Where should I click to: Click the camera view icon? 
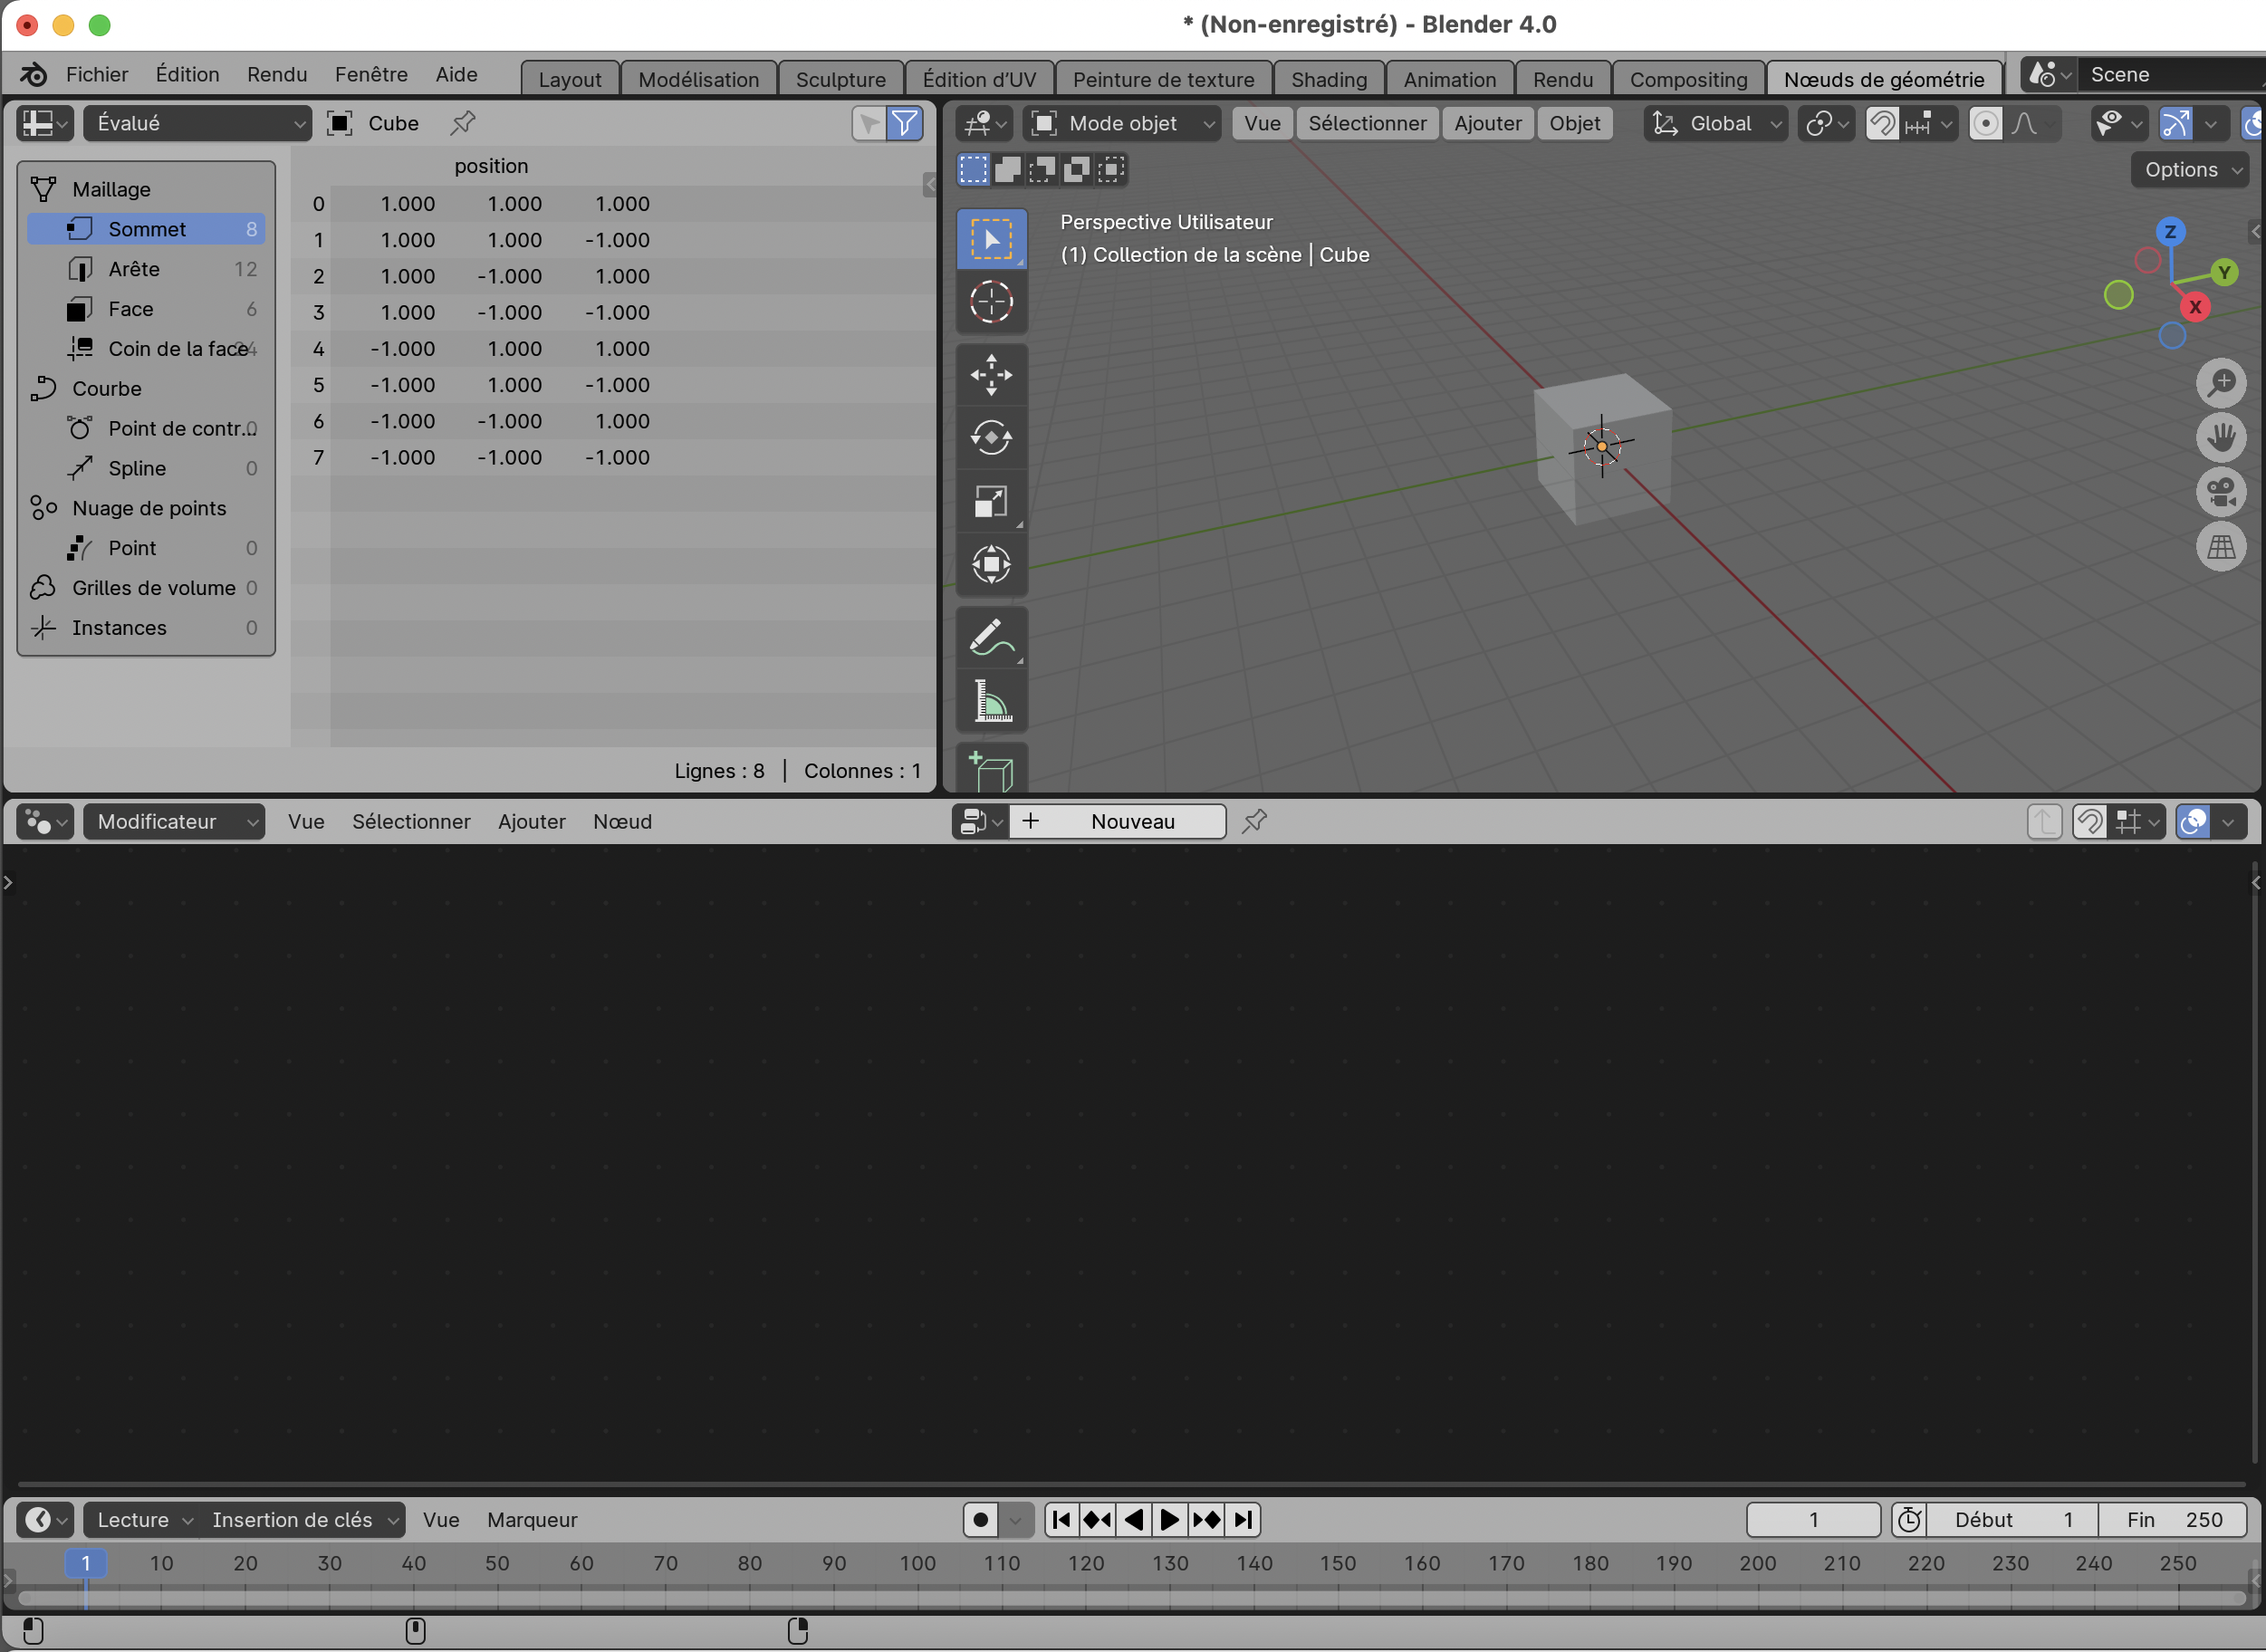2220,492
